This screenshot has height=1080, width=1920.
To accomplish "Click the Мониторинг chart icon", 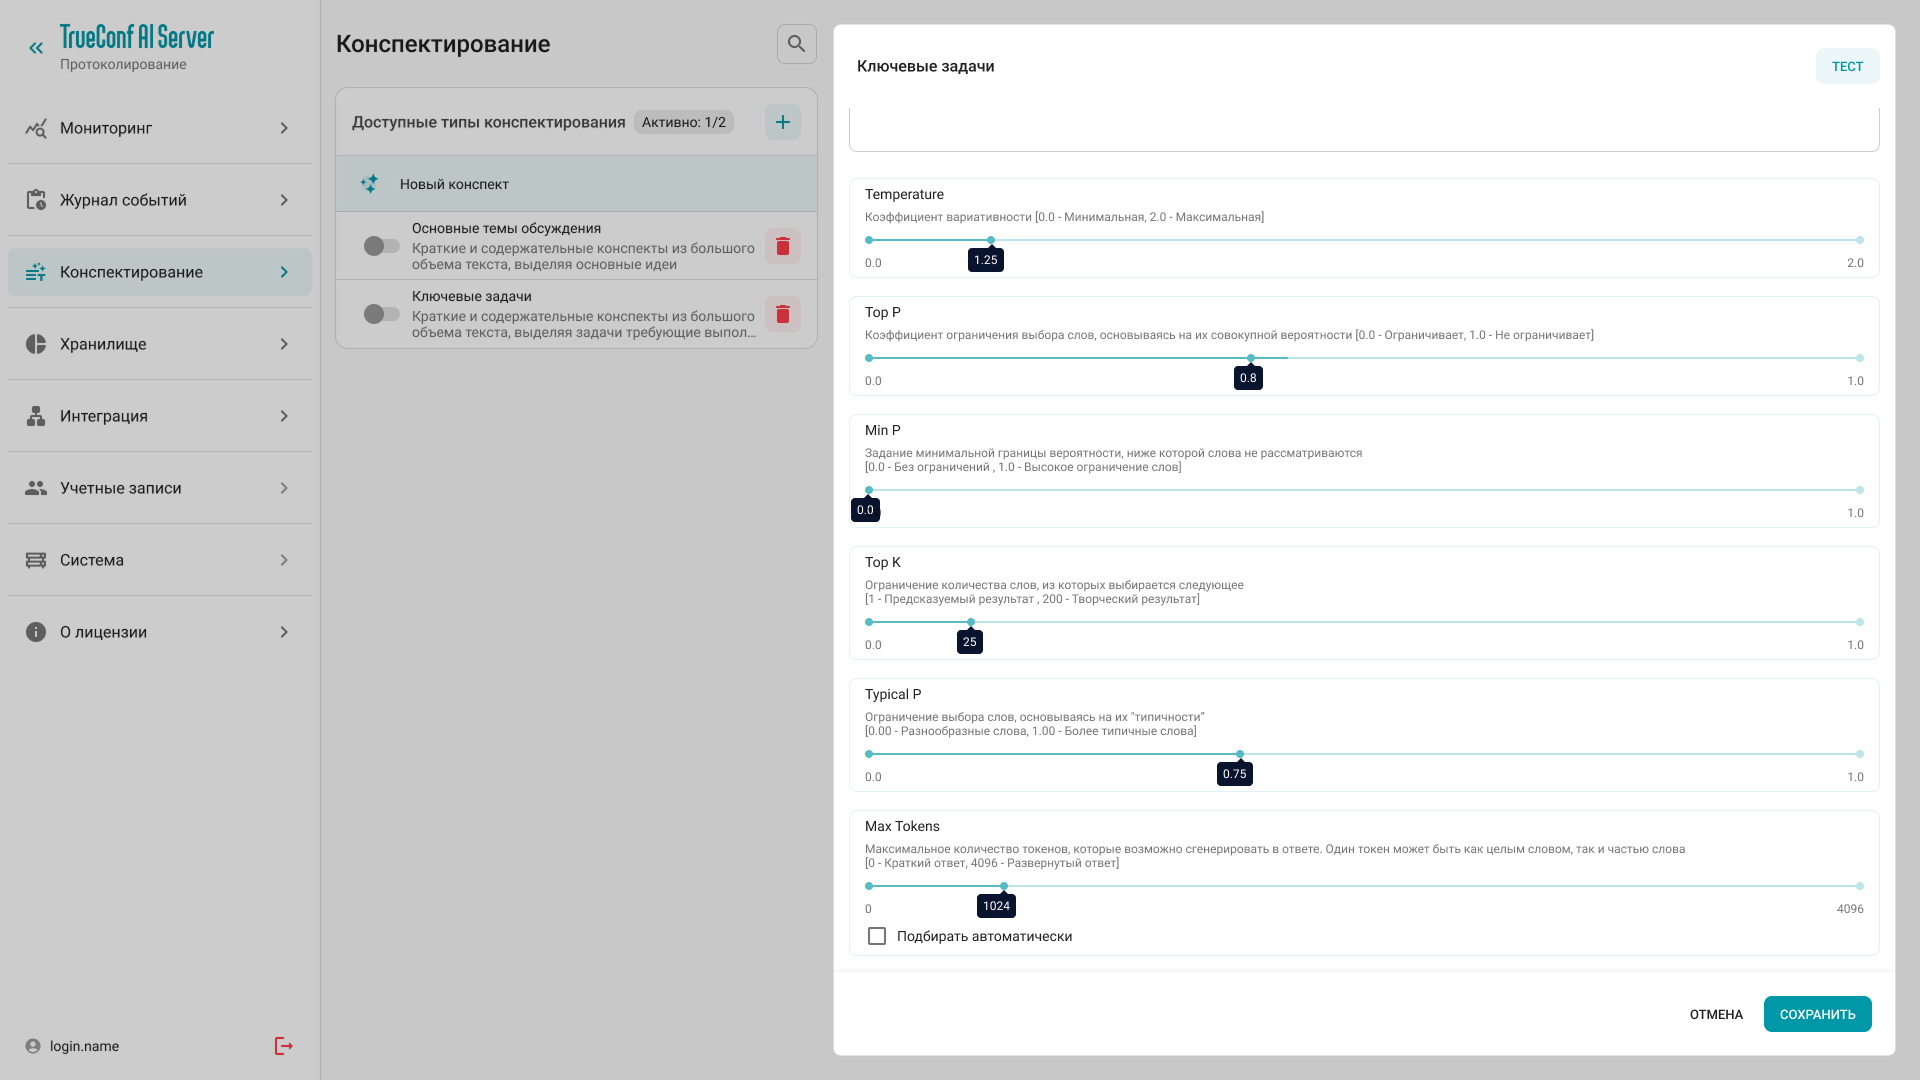I will (36, 128).
